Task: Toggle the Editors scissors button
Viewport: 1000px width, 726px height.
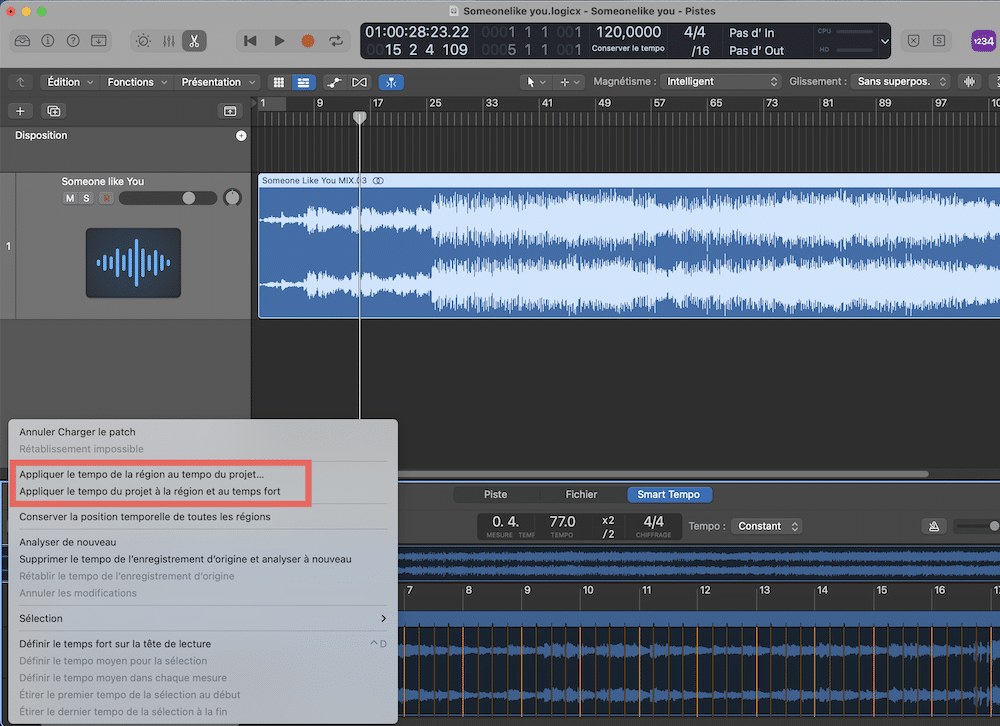Action: pos(194,41)
